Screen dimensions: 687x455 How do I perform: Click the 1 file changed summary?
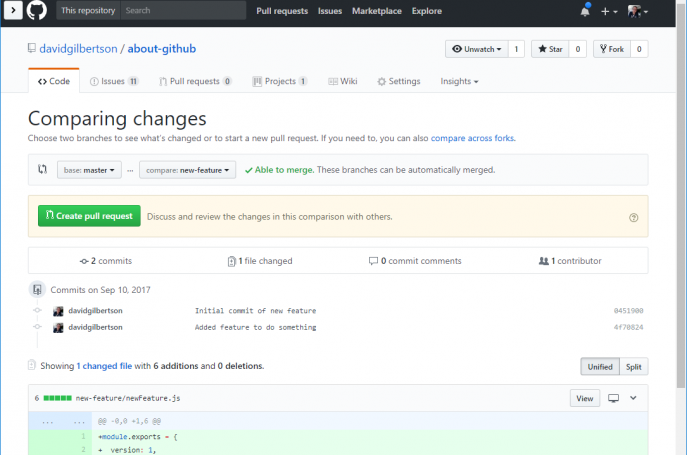(x=260, y=261)
